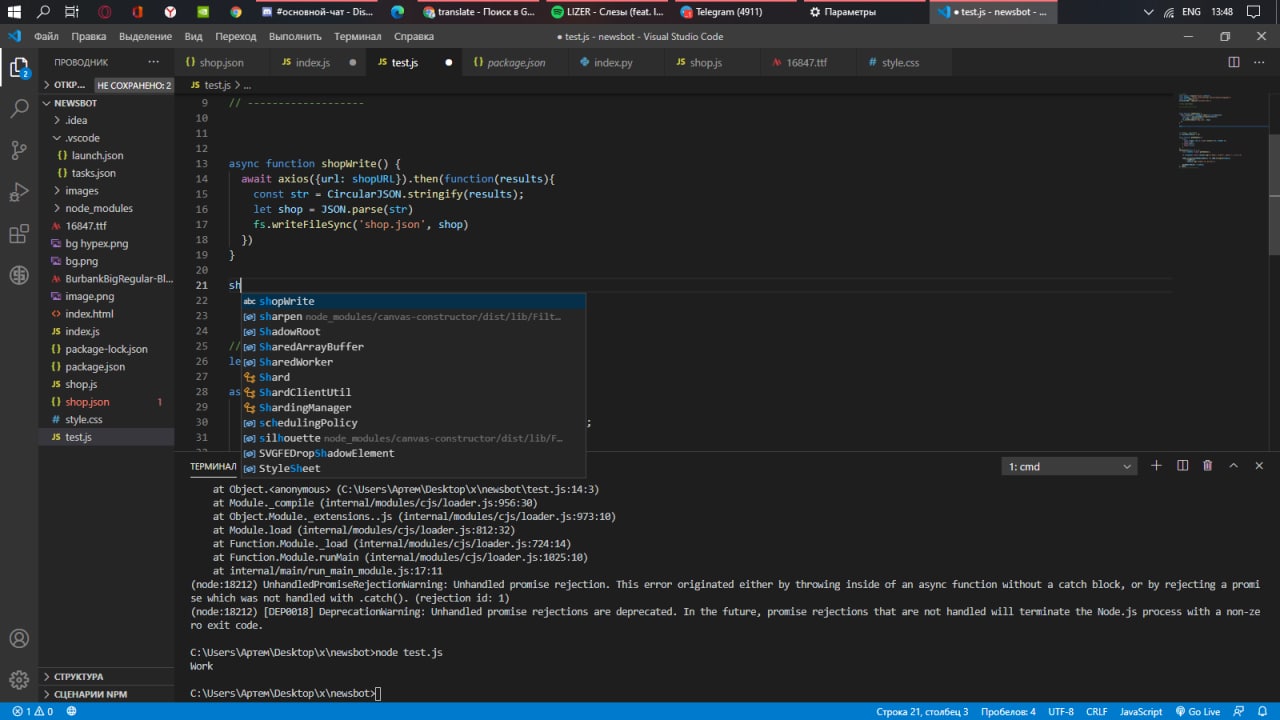The height and width of the screenshot is (720, 1280).
Task: Expand the СТРУКТУРА outline section
Action: coord(107,676)
